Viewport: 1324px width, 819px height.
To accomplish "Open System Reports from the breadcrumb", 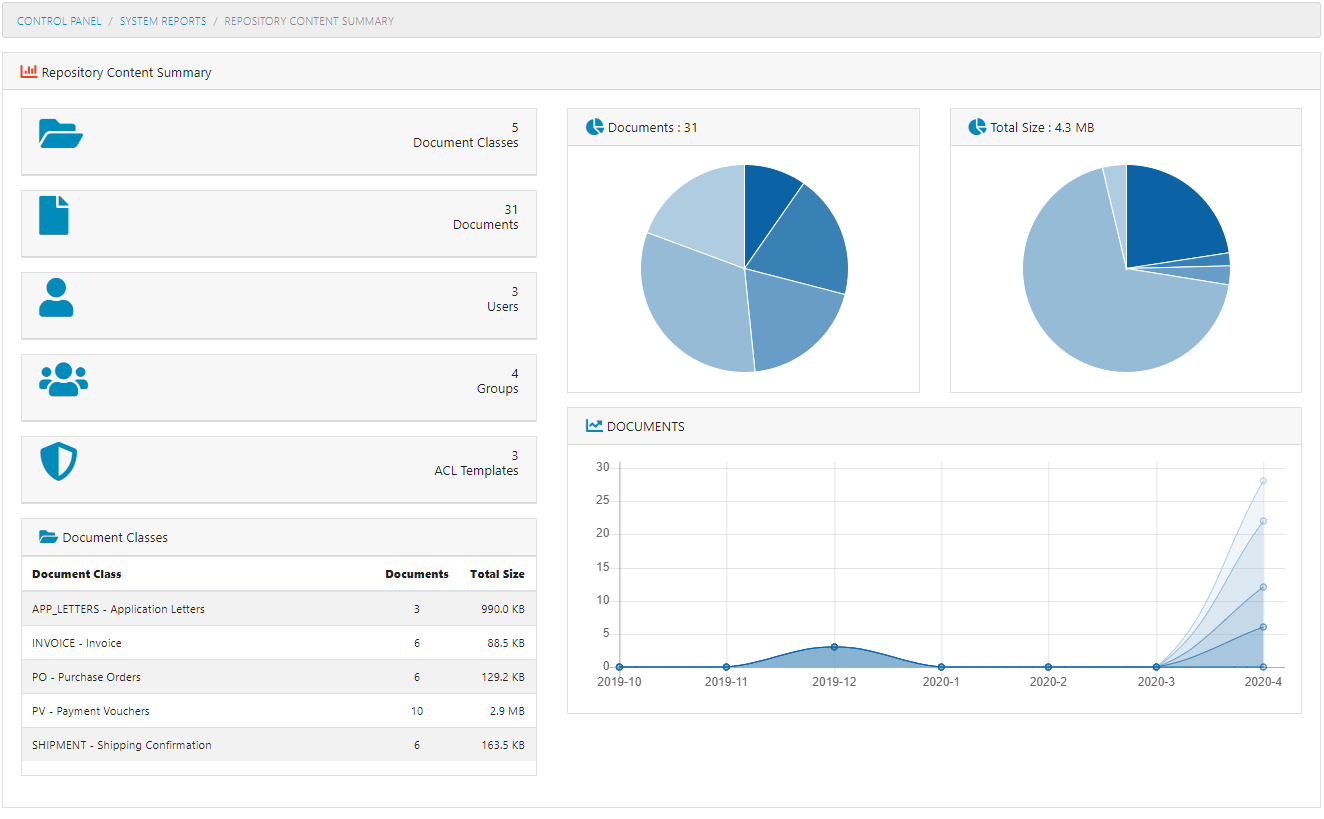I will (162, 20).
